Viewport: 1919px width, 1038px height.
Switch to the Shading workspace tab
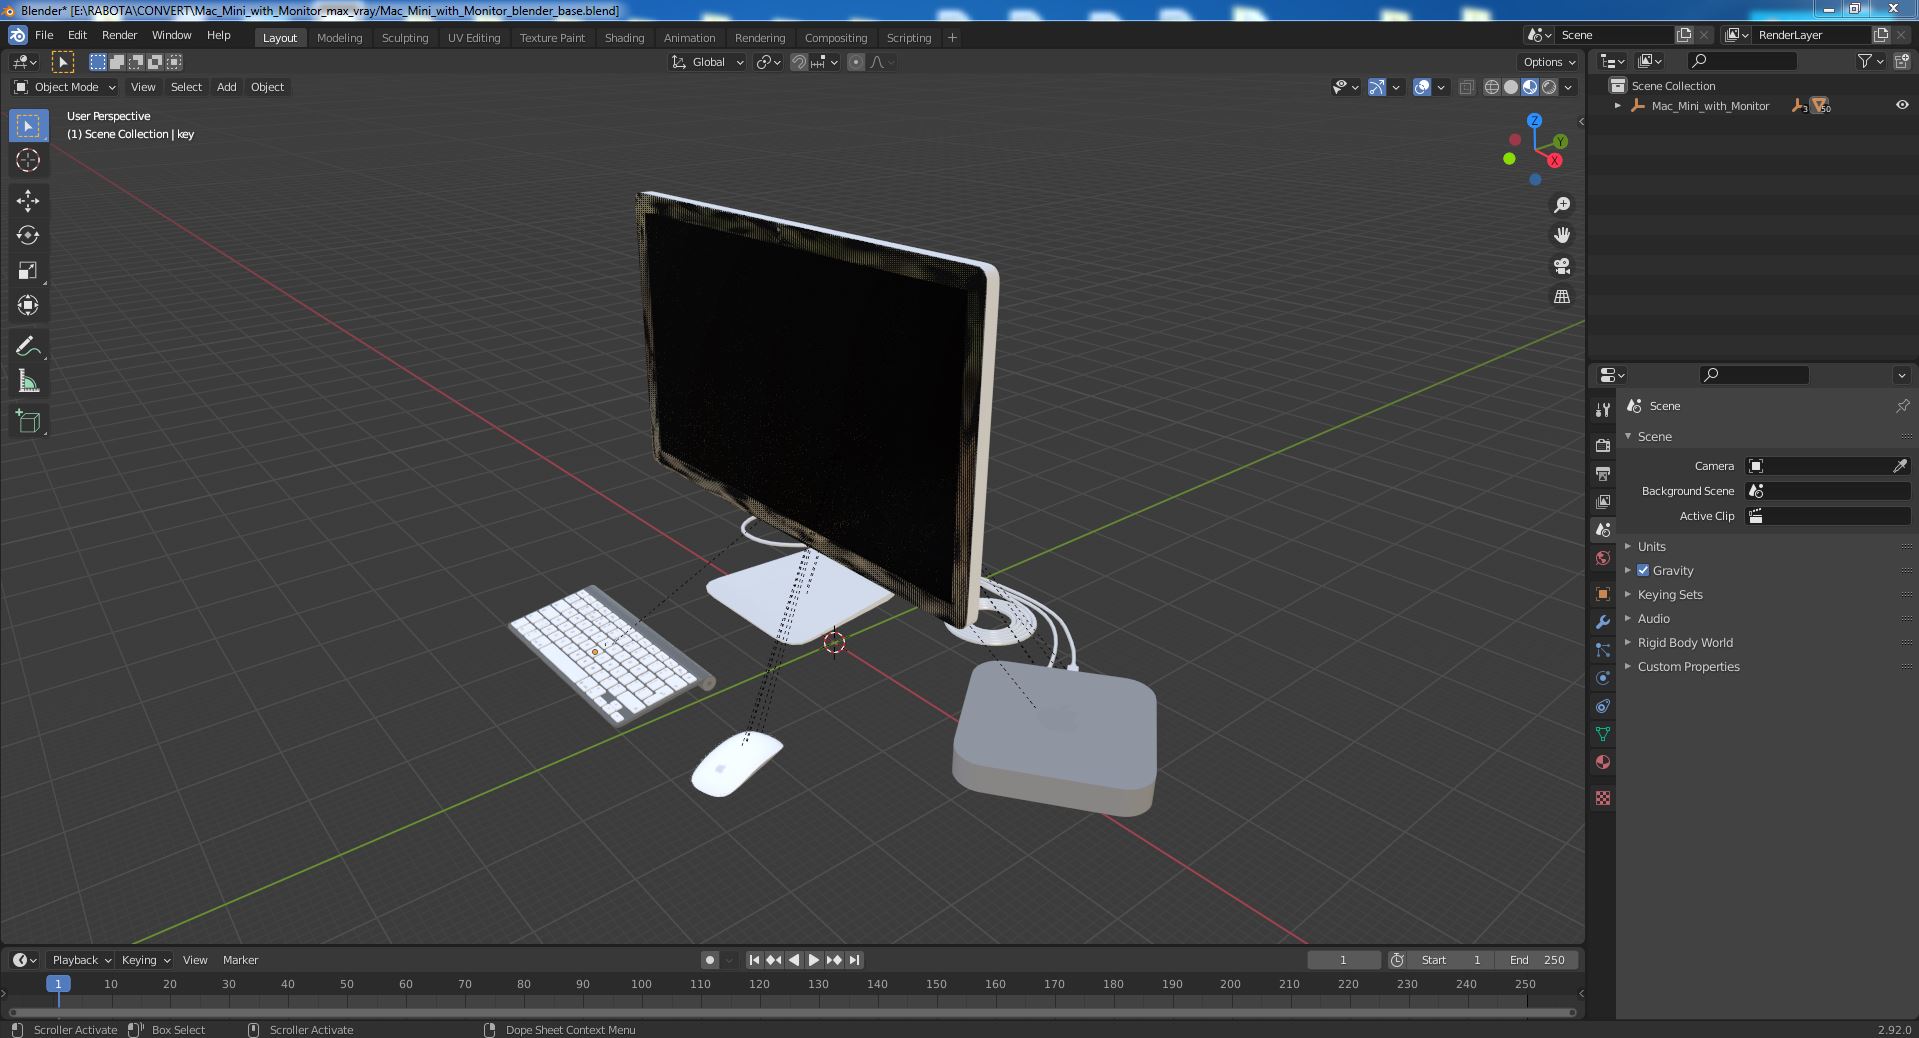(x=624, y=38)
